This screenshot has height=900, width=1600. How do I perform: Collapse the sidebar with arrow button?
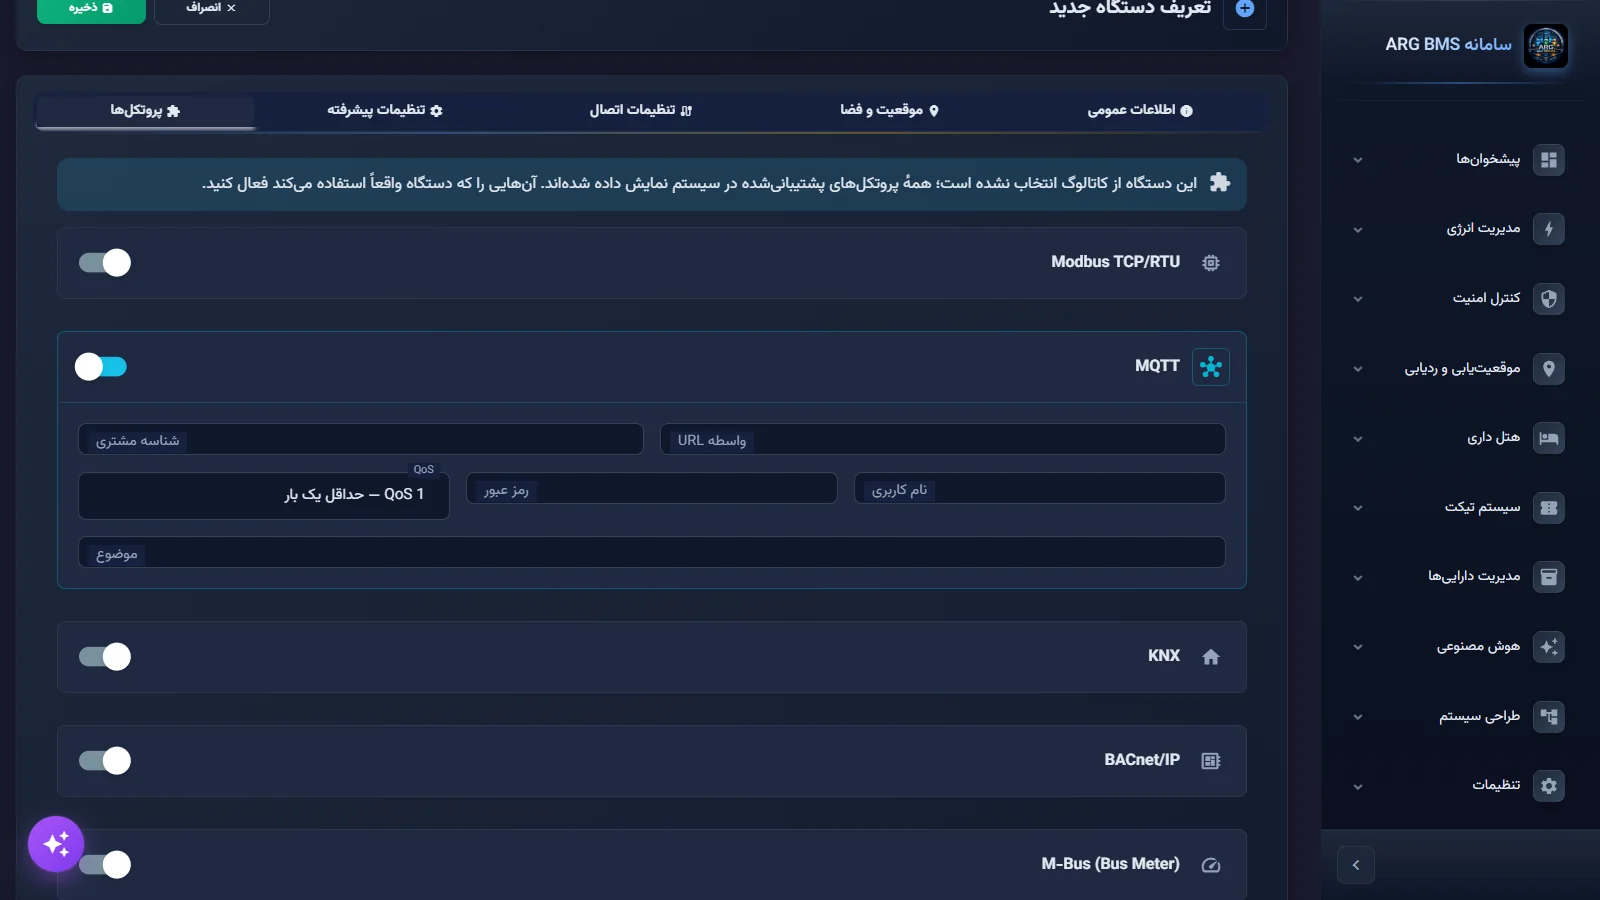point(1356,865)
